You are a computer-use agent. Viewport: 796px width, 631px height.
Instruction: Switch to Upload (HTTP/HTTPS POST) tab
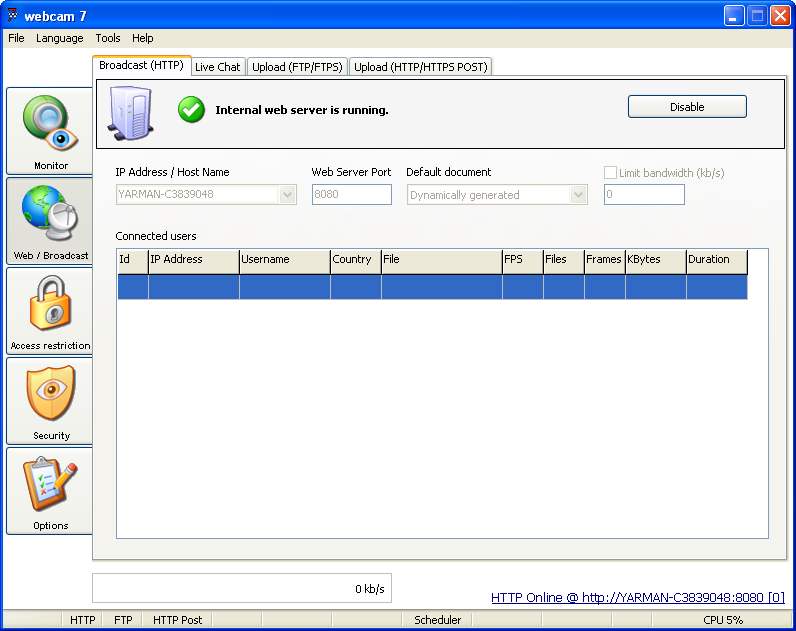pyautogui.click(x=421, y=67)
